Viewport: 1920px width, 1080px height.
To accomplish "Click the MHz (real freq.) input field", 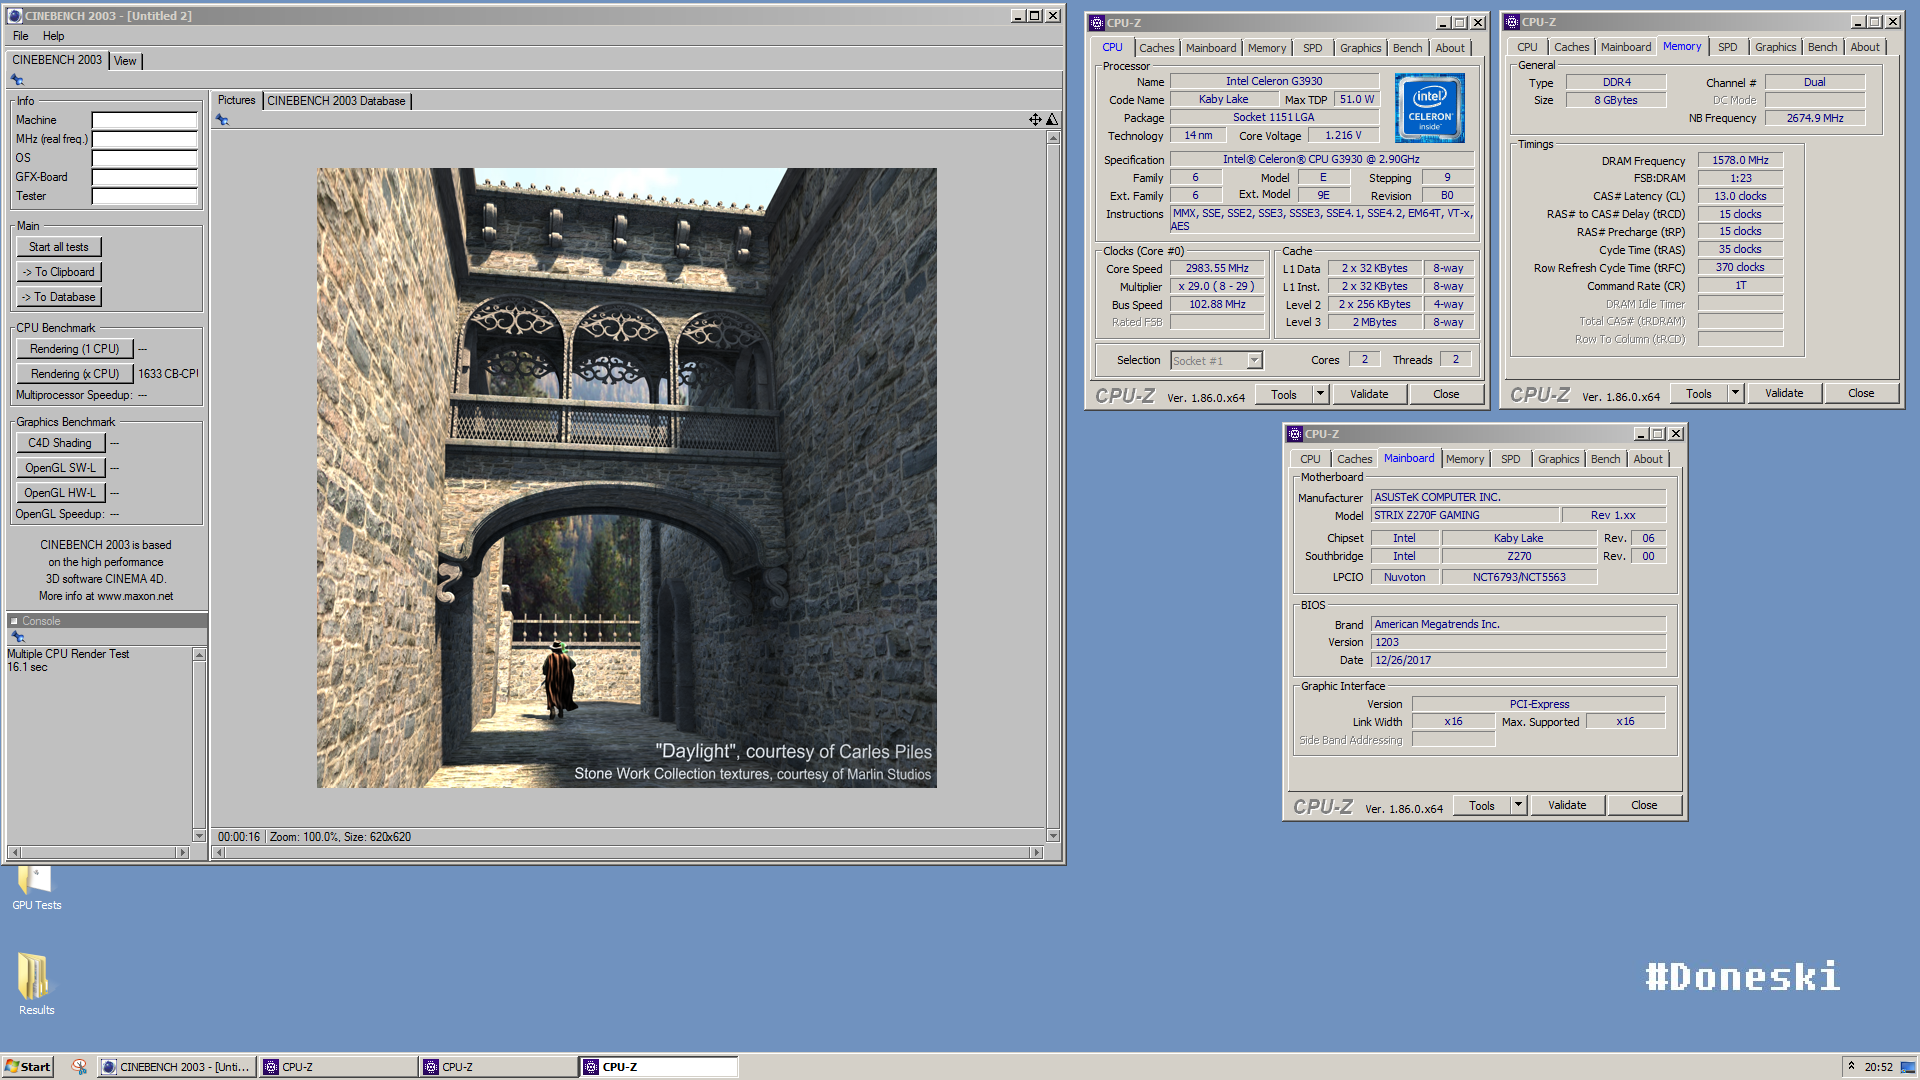I will tap(145, 139).
